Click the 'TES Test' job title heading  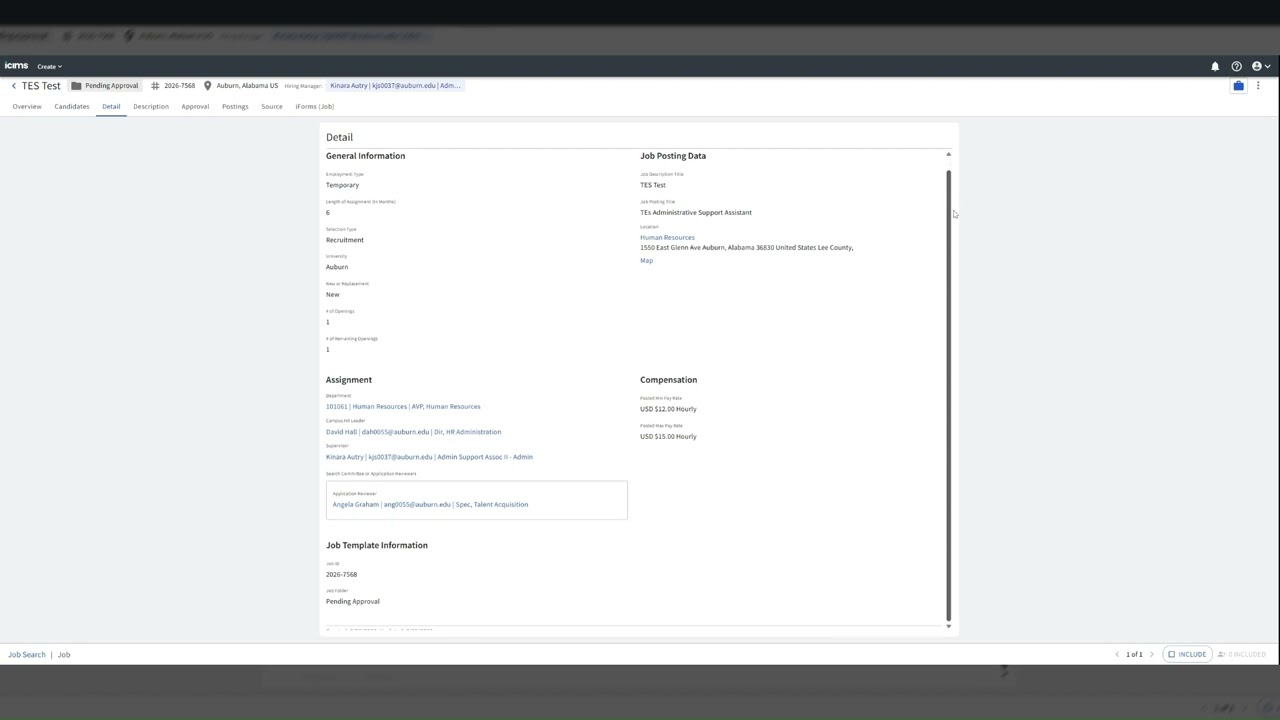coord(41,86)
